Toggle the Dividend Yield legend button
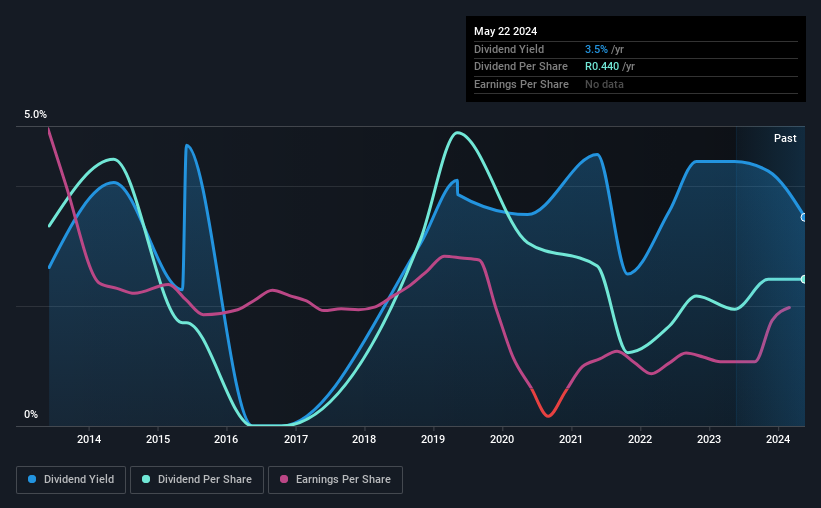The width and height of the screenshot is (821, 508). tap(71, 480)
